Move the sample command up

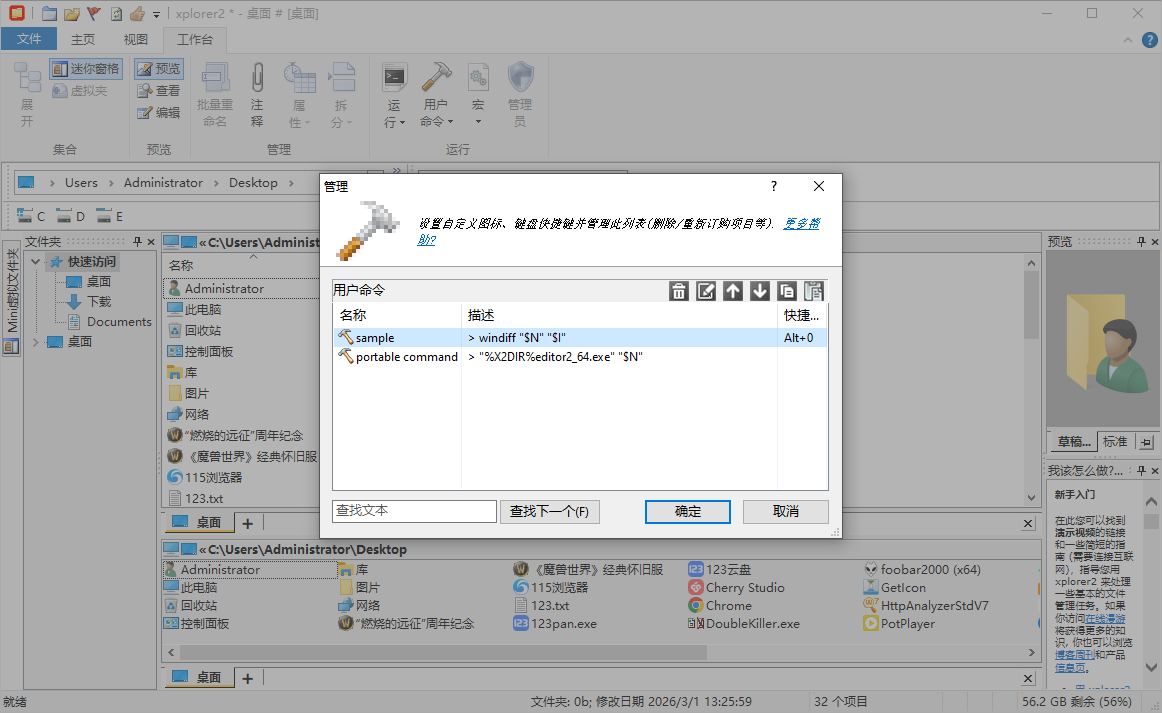click(x=733, y=290)
